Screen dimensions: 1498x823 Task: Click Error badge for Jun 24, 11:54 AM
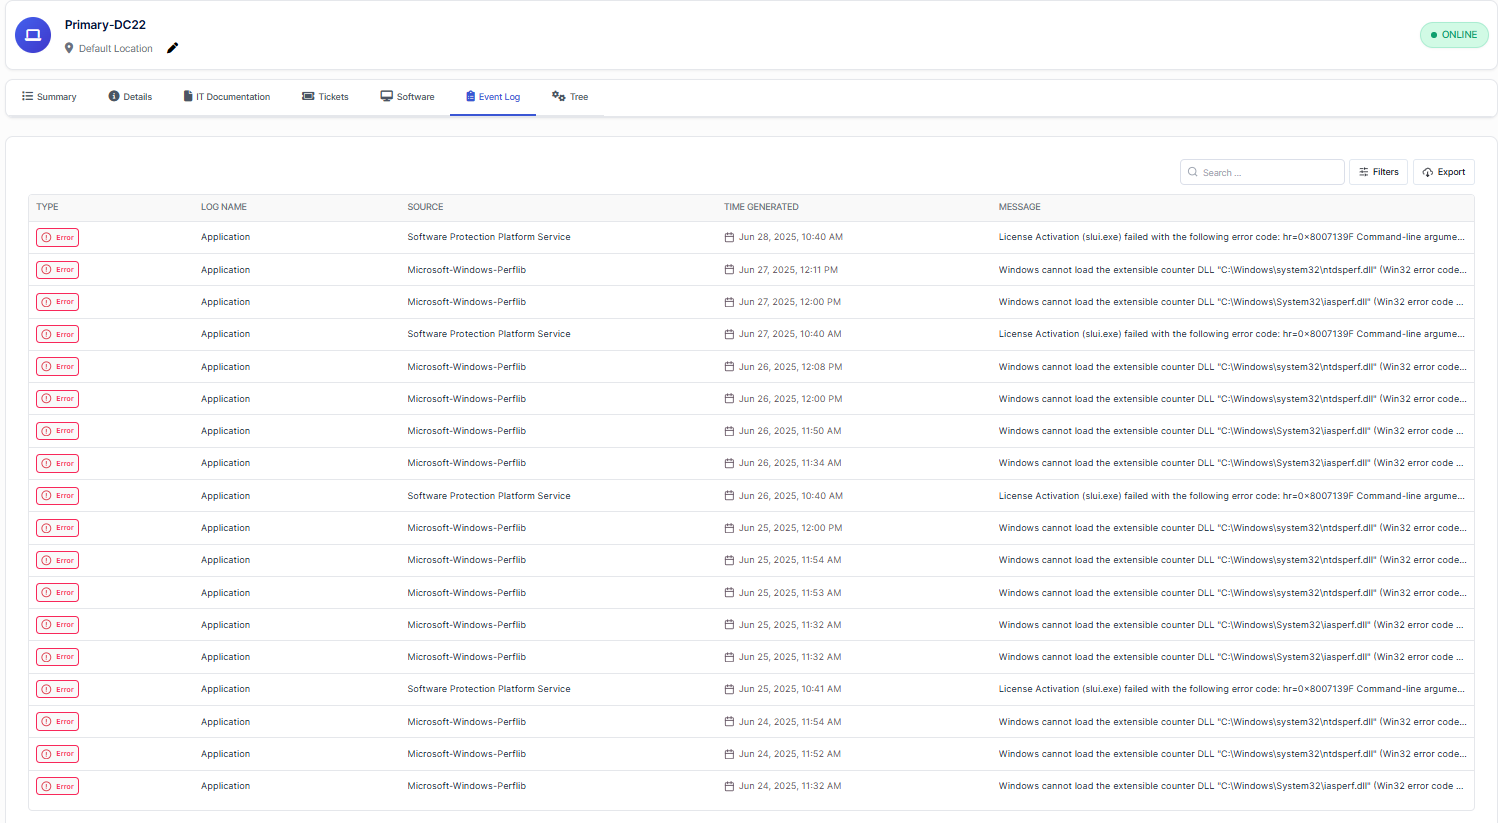coord(57,722)
